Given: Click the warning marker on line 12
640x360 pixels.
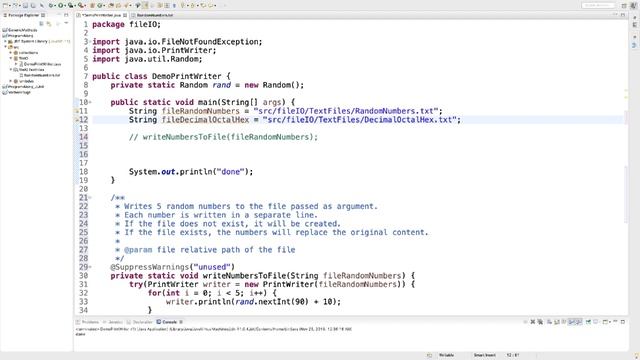Looking at the screenshot, I should point(76,120).
